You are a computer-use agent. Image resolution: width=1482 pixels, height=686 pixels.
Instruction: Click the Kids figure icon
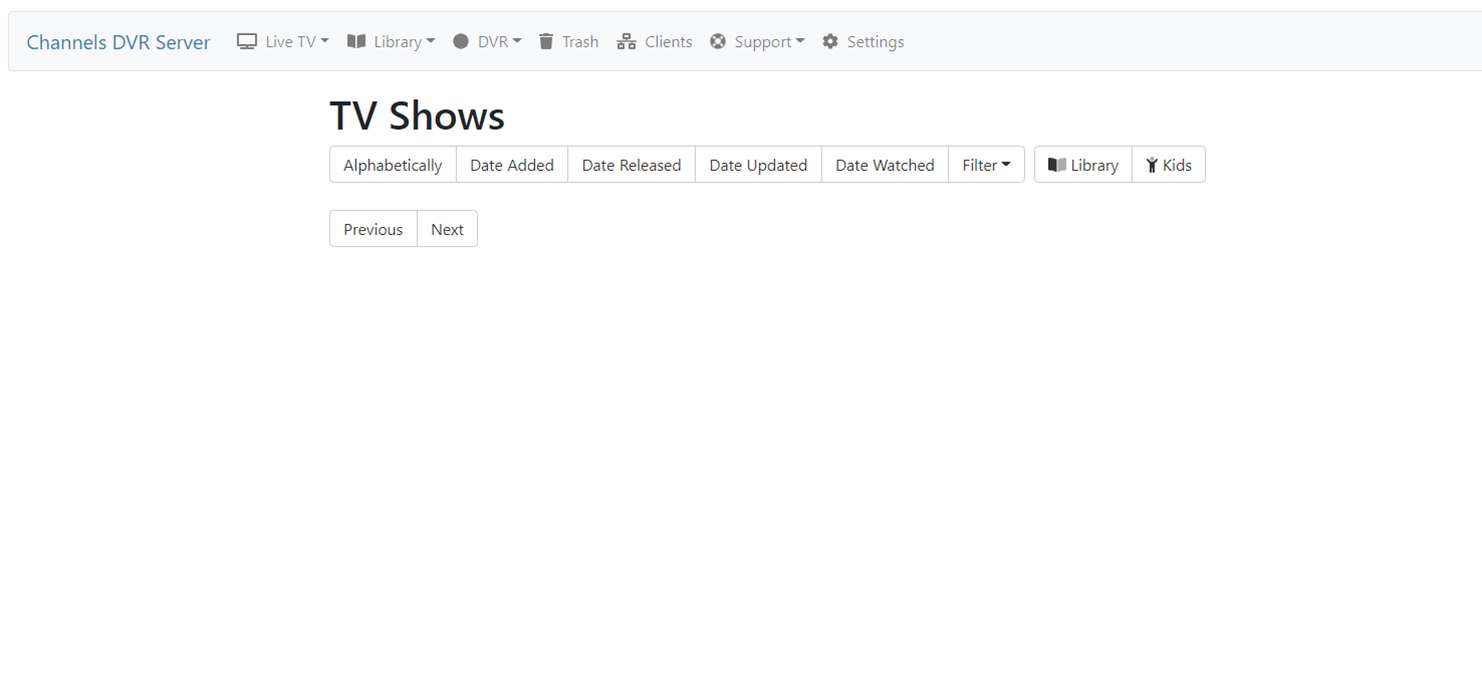pos(1152,165)
